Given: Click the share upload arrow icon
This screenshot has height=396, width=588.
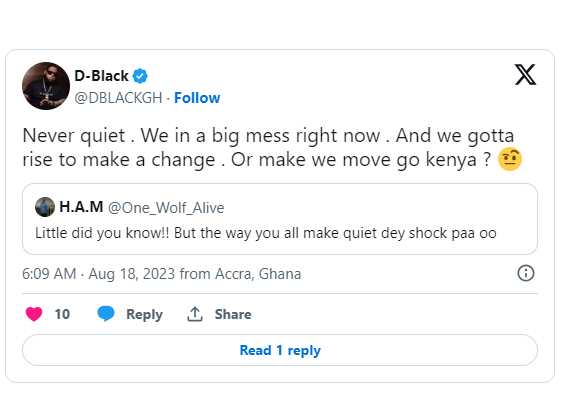Looking at the screenshot, I should (x=195, y=314).
